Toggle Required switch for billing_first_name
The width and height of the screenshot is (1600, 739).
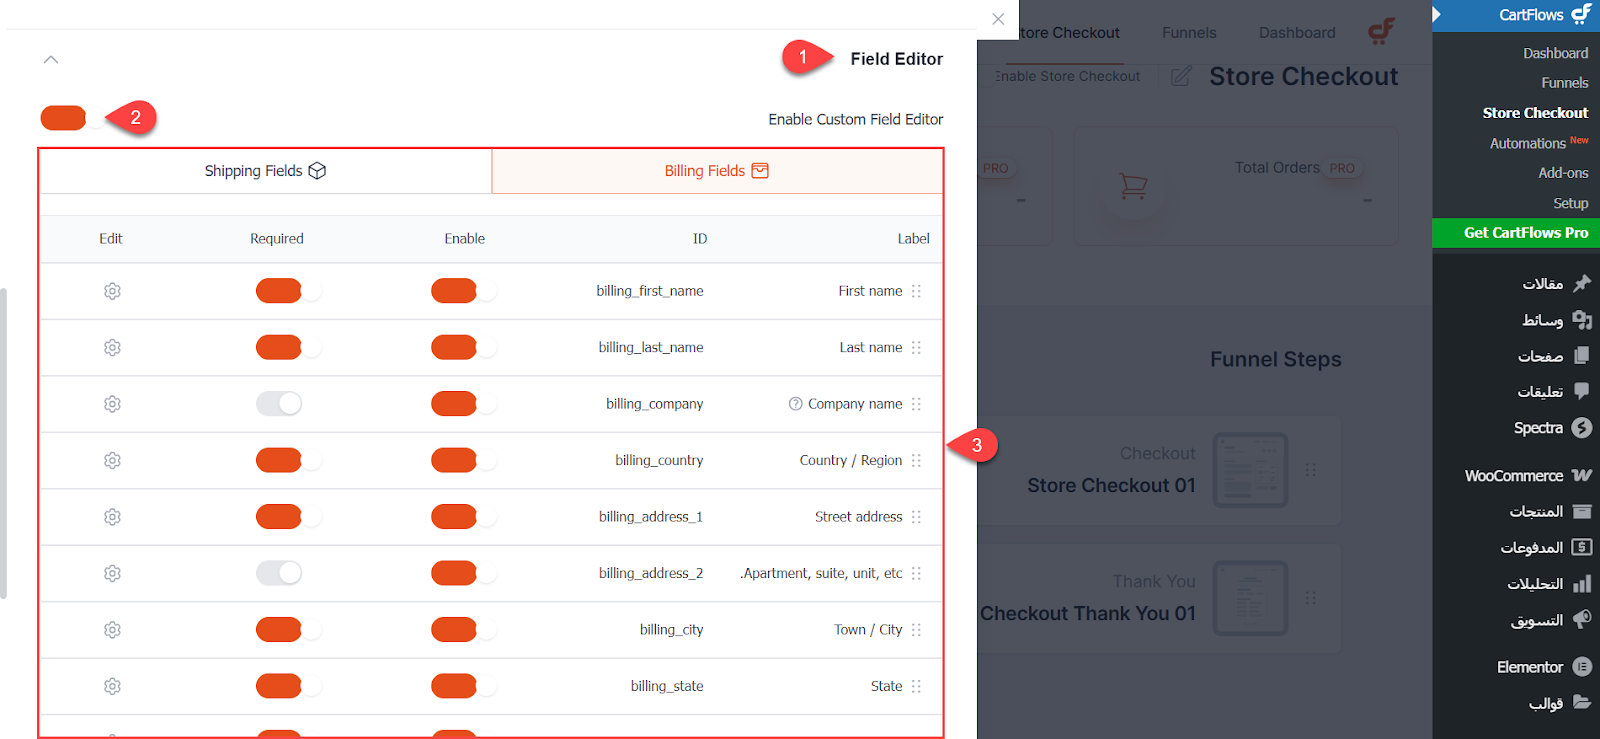point(288,291)
